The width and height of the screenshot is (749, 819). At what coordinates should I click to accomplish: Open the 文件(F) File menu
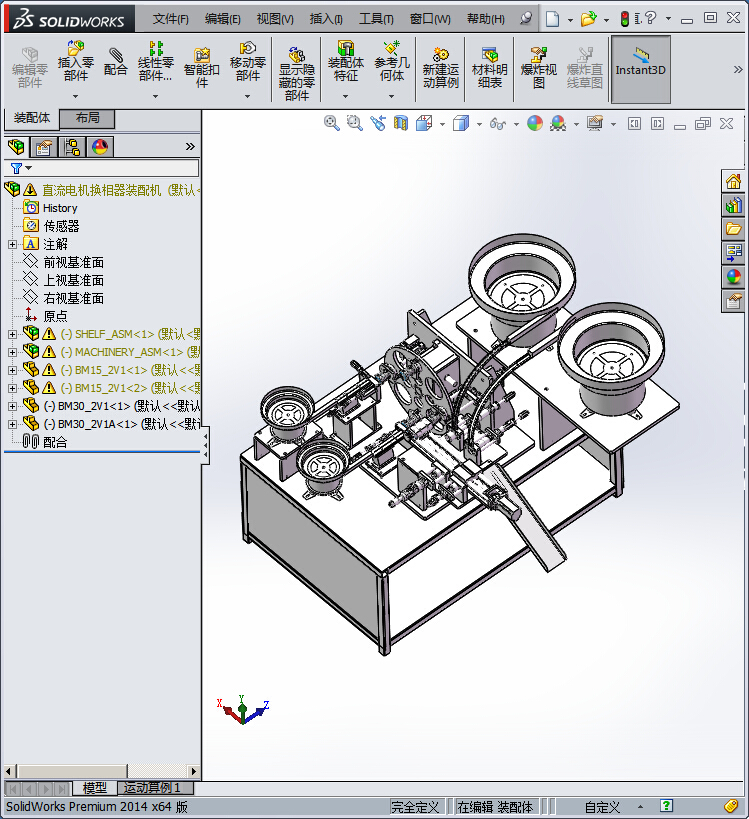(x=170, y=19)
